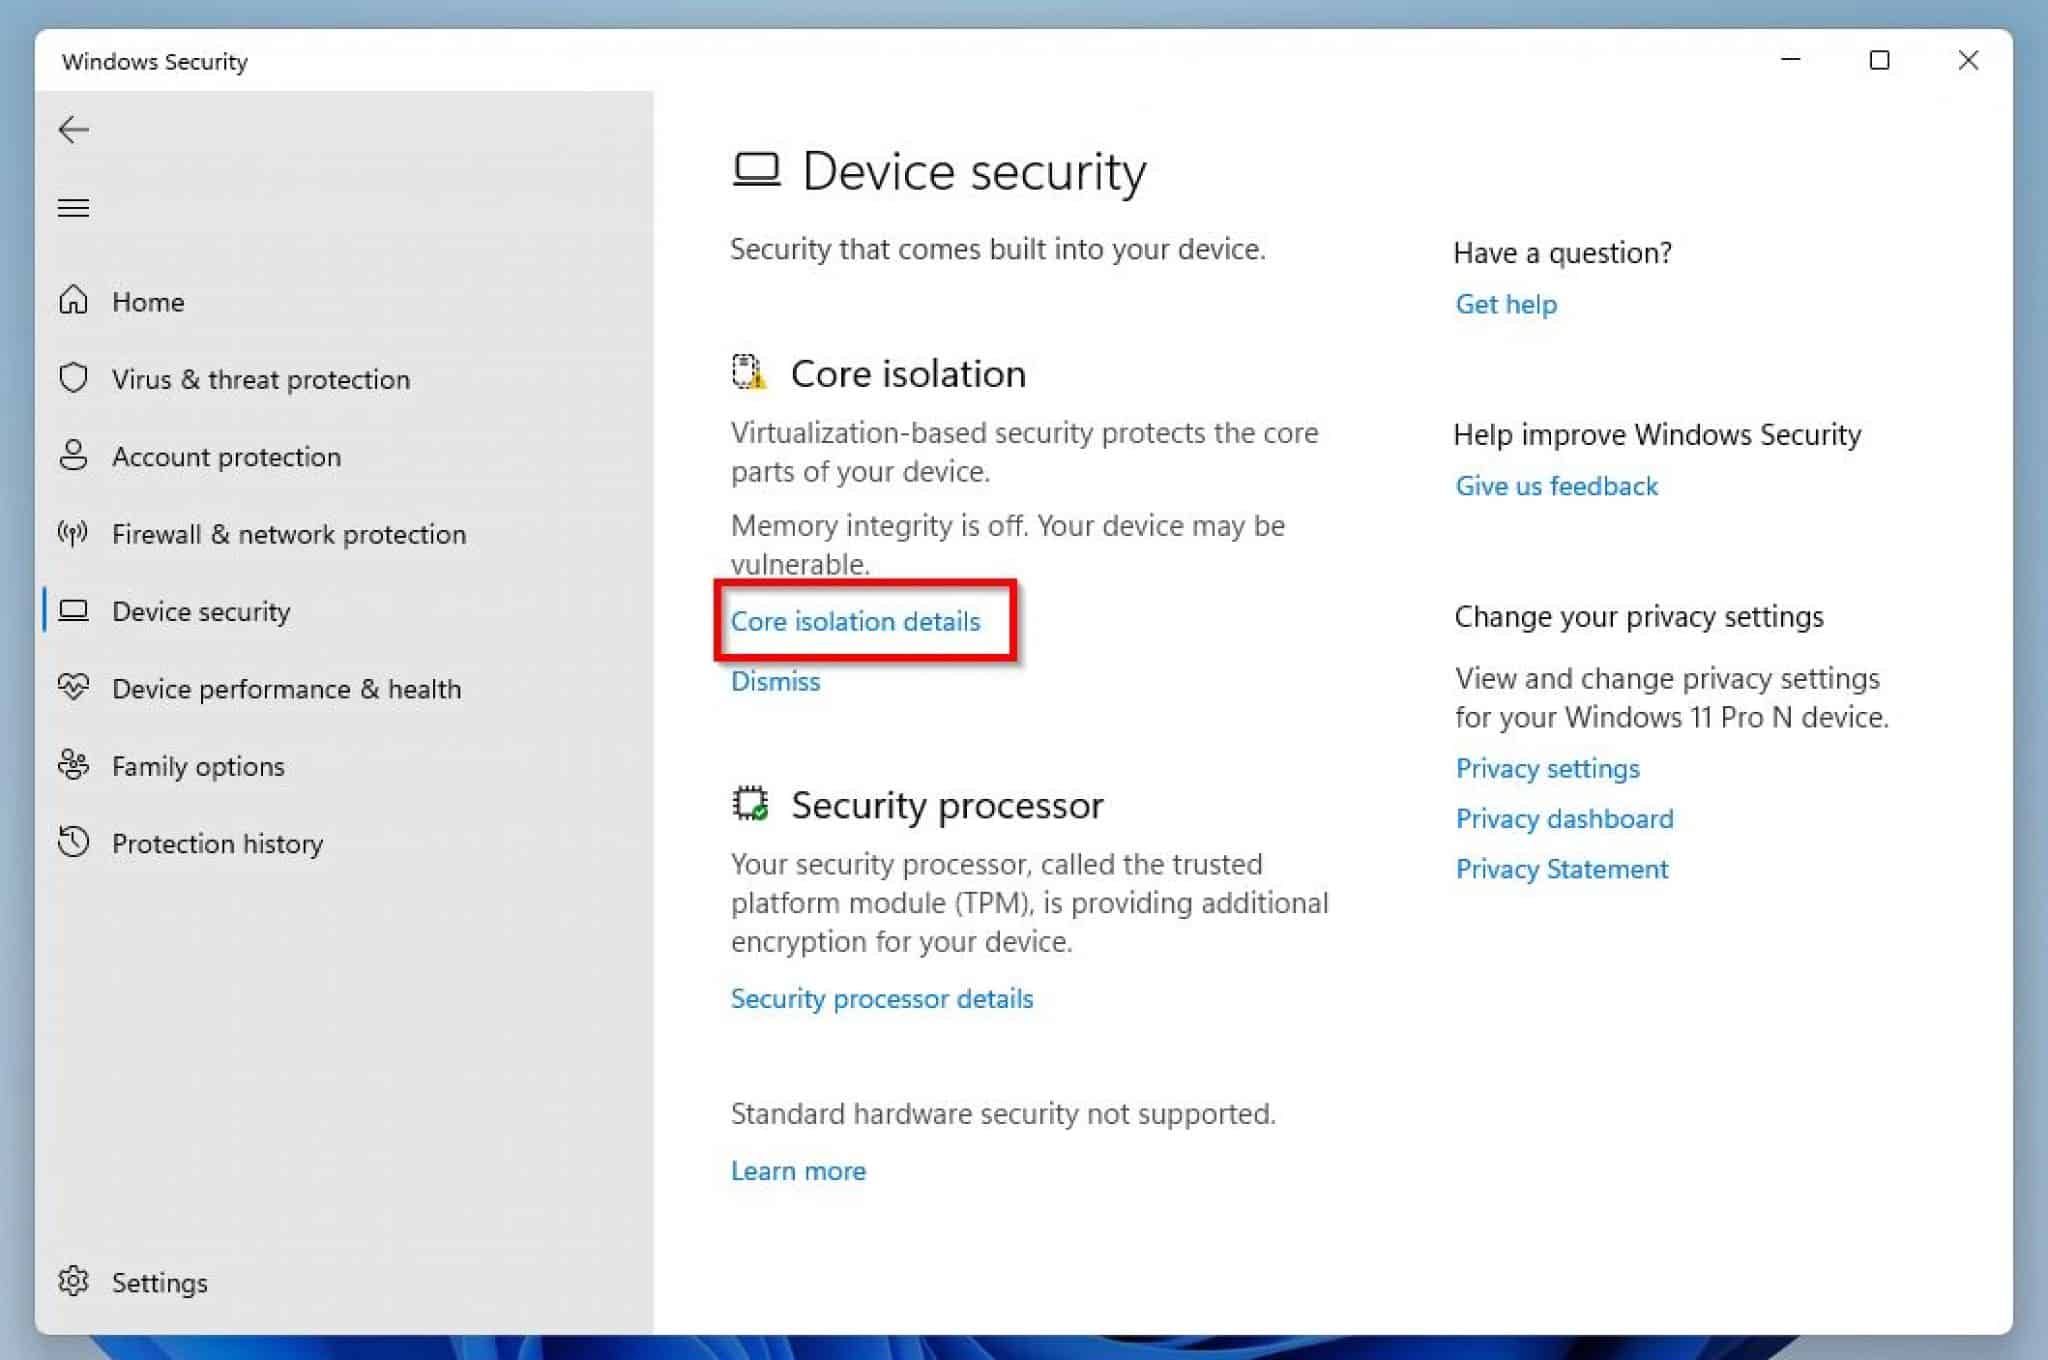
Task: Open Security processor details
Action: click(881, 998)
